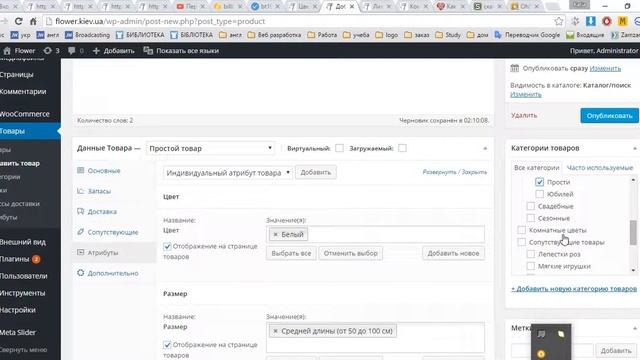
Task: Remove Средней длины value with x
Action: point(276,331)
